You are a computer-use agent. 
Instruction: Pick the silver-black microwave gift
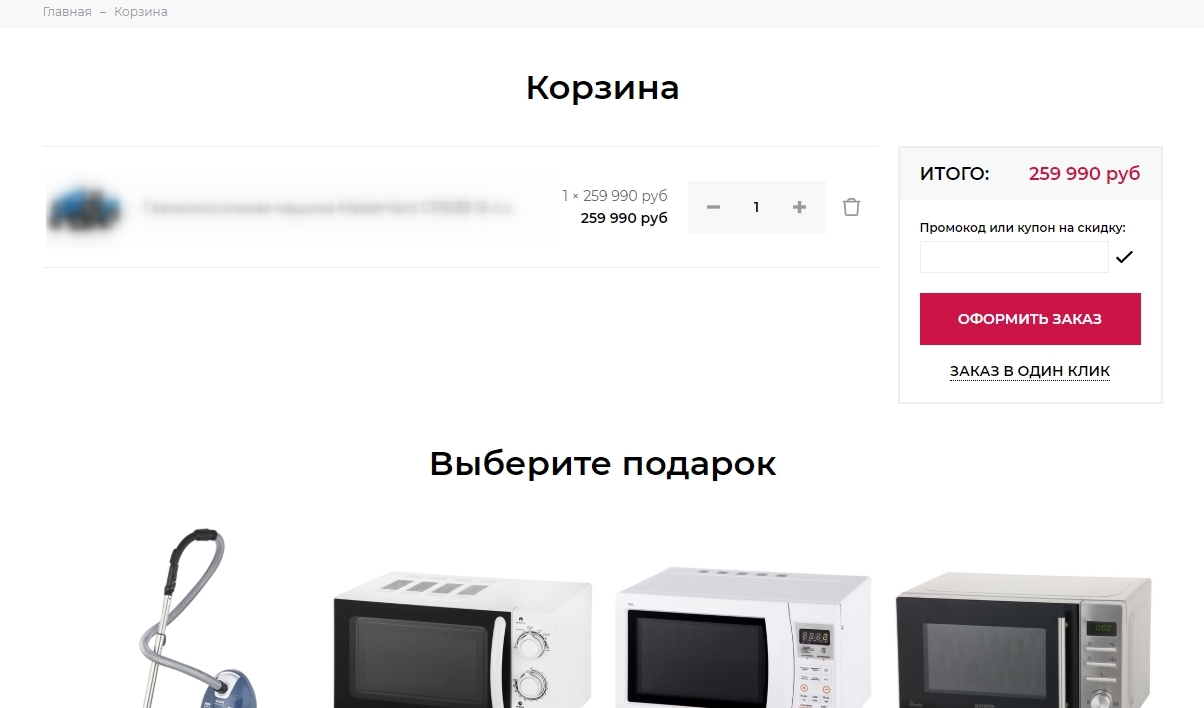point(1024,640)
